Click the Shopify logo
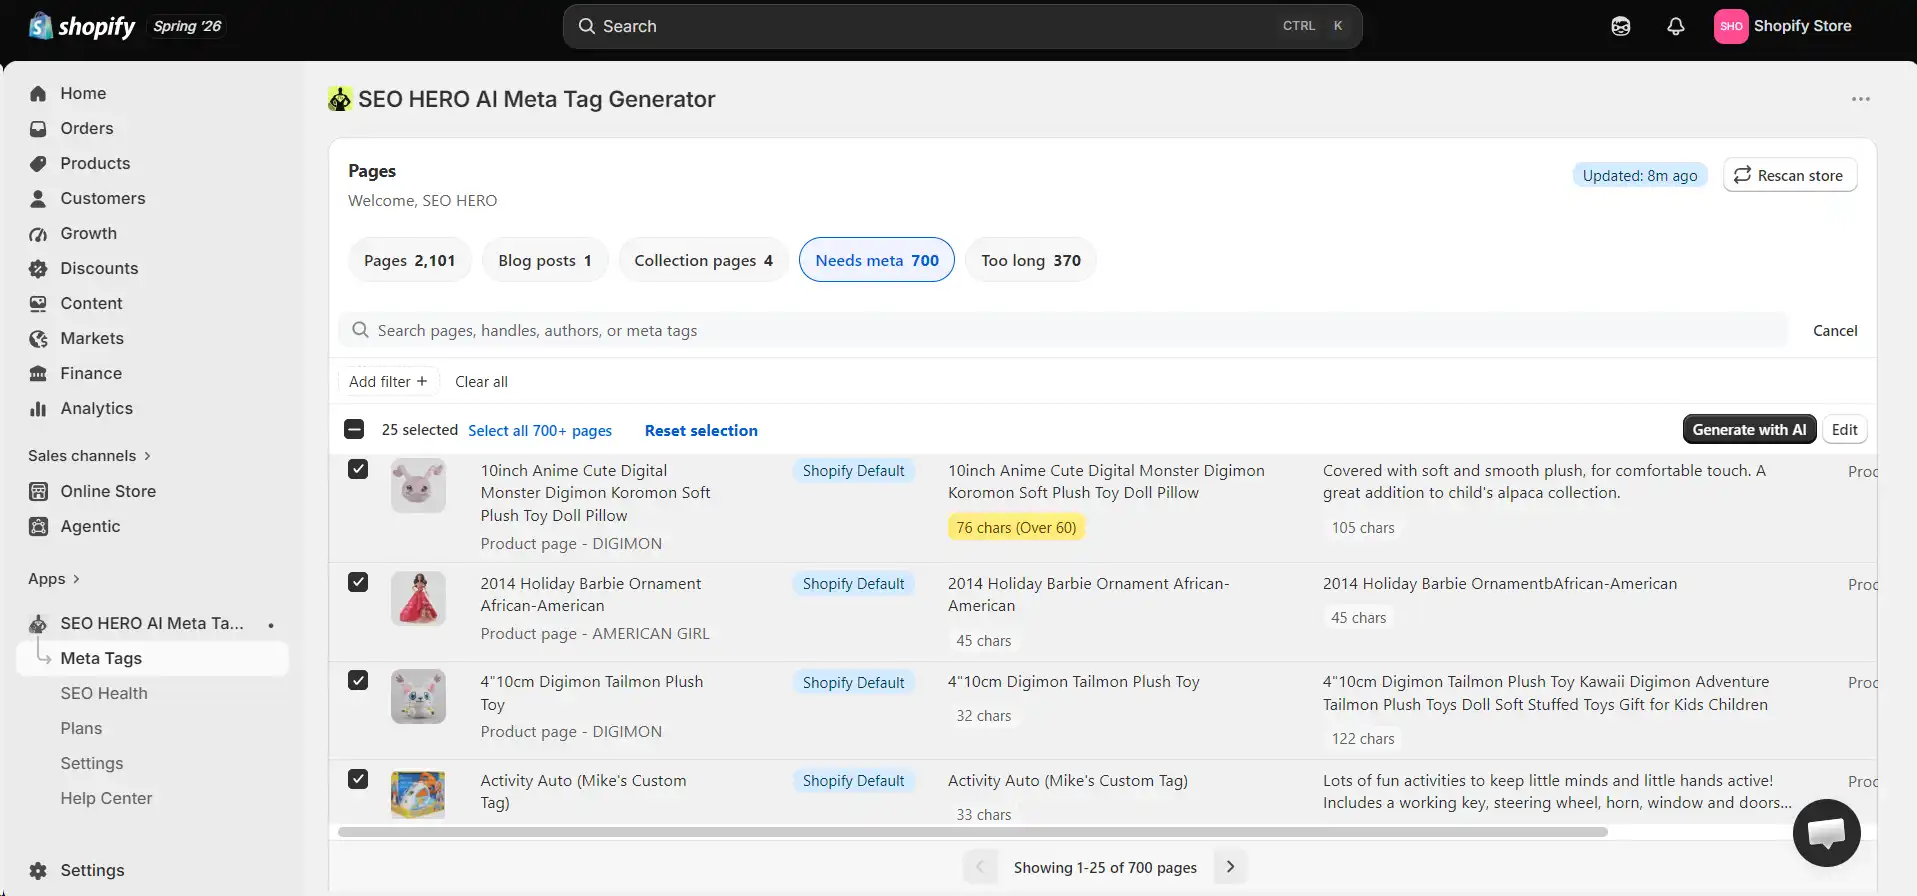The width and height of the screenshot is (1917, 896). pos(82,26)
